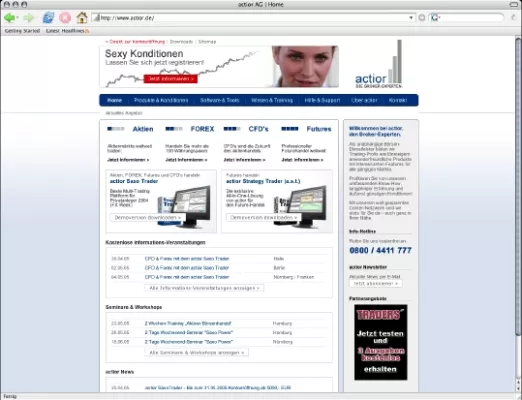Image resolution: width=522 pixels, height=400 pixels.
Task: Click Direkt zur Kontoeröffnung link
Action: tap(135, 42)
